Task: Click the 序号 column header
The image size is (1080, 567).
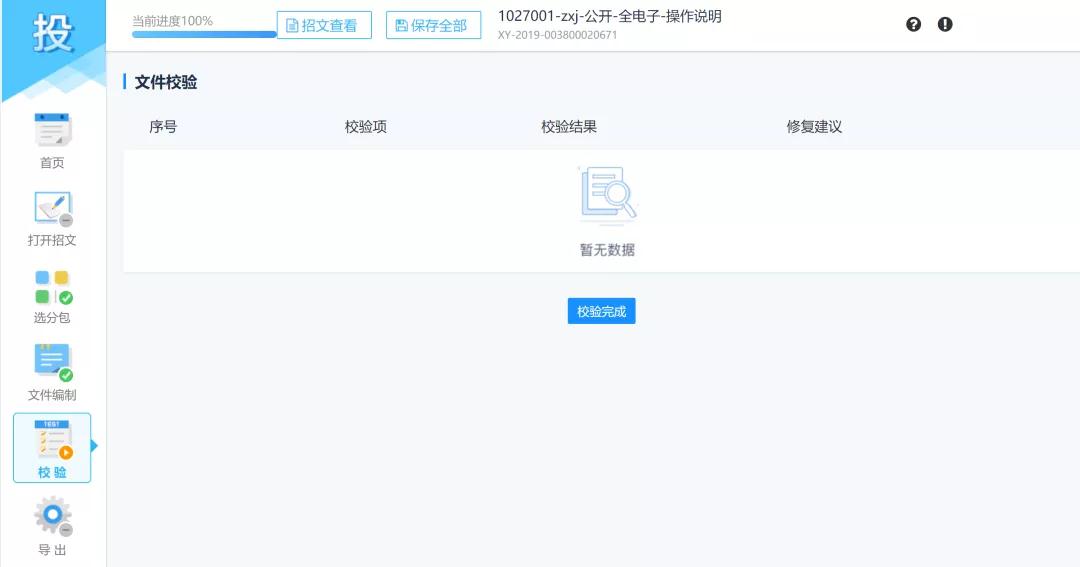Action: coord(163,127)
